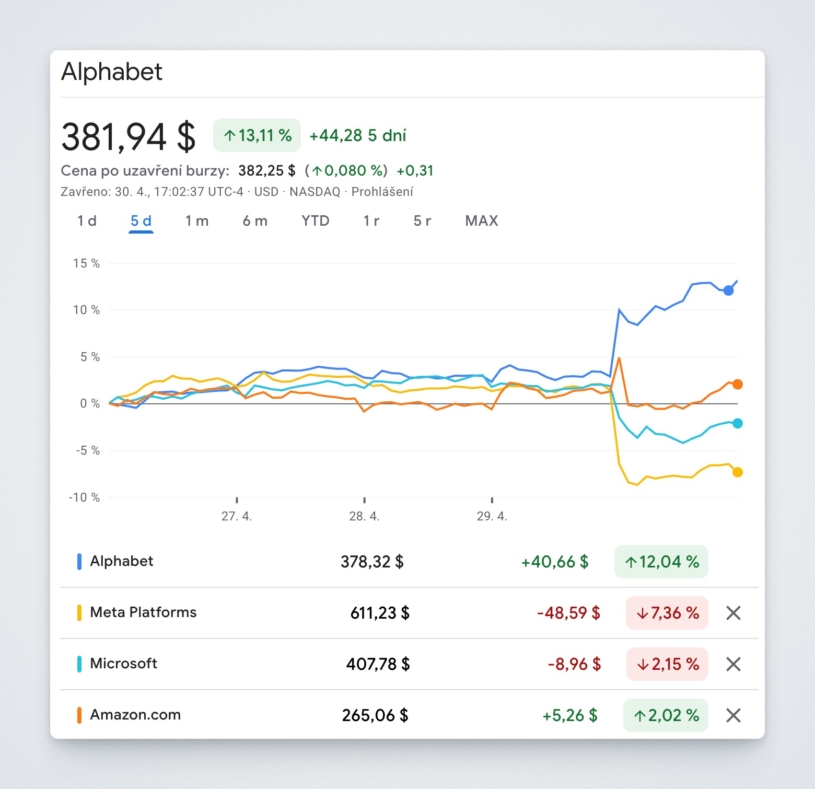815x789 pixels.
Task: Open Amazon.com stock row
Action: pyautogui.click(x=409, y=715)
